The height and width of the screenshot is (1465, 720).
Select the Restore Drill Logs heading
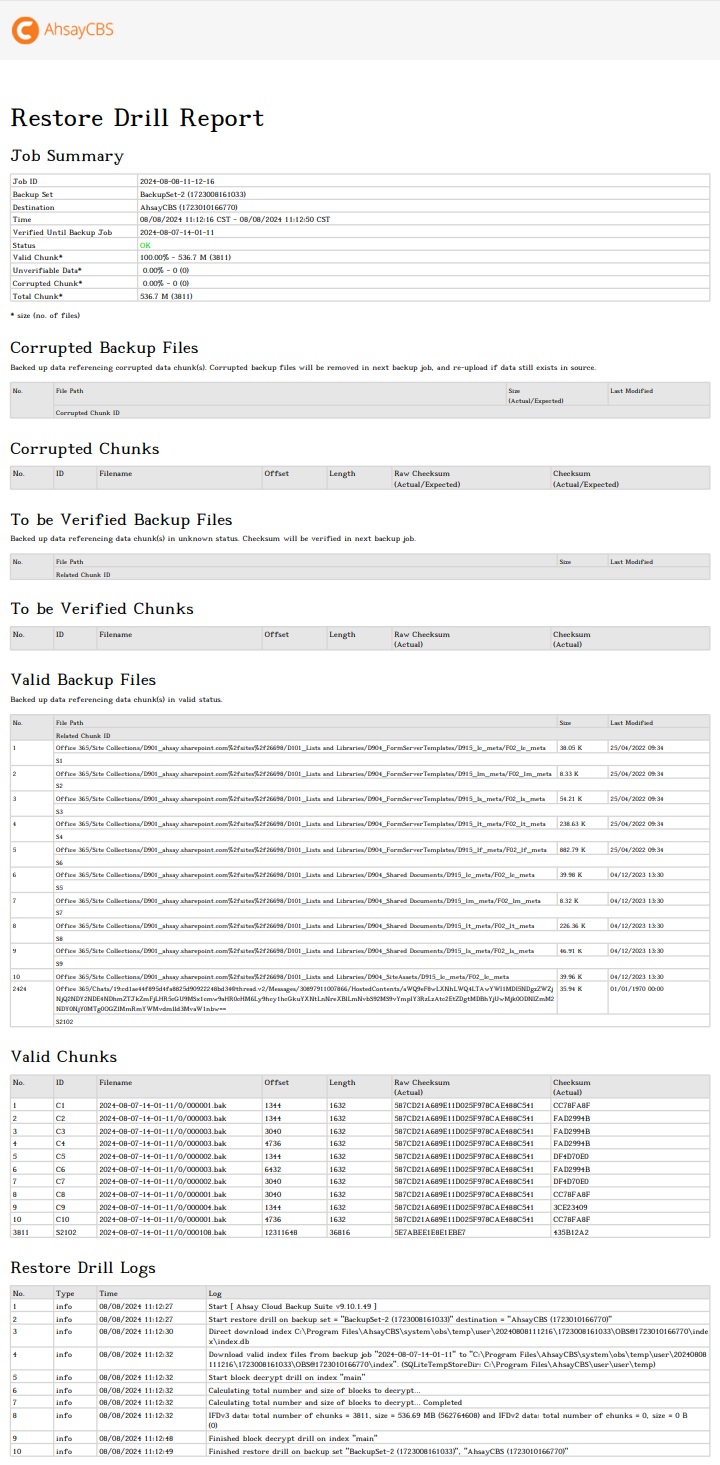pos(83,1268)
